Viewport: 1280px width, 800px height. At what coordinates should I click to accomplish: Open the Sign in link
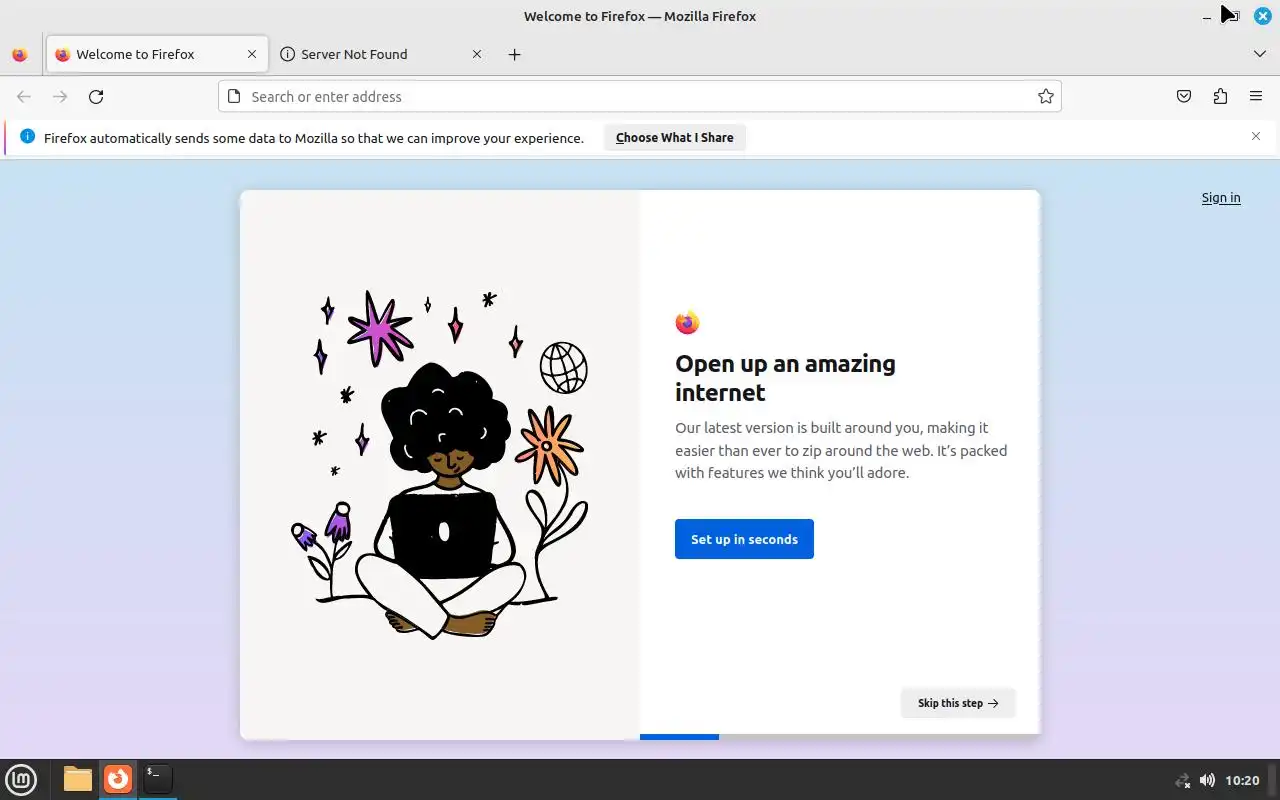(1221, 198)
